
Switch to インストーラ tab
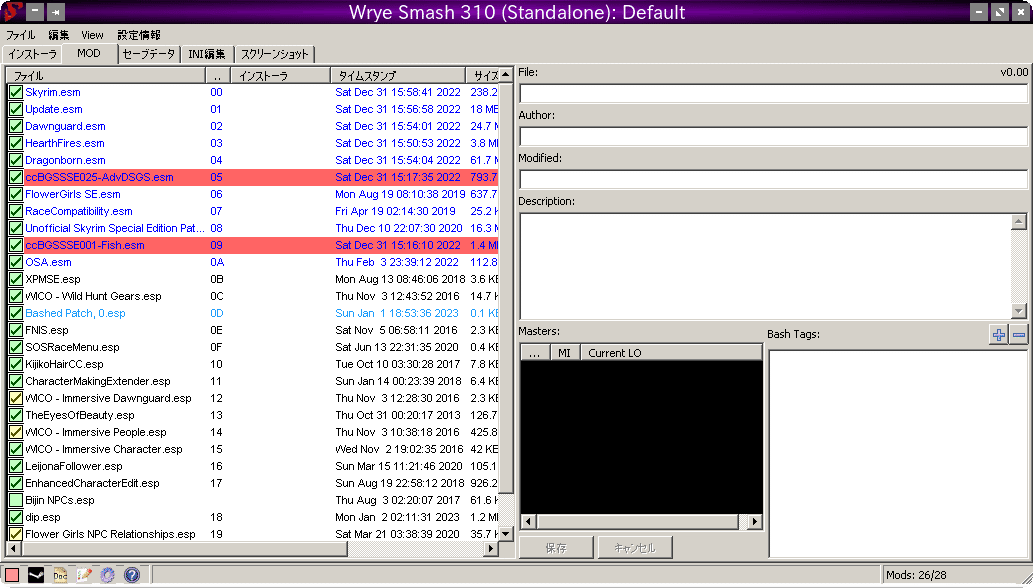(32, 55)
